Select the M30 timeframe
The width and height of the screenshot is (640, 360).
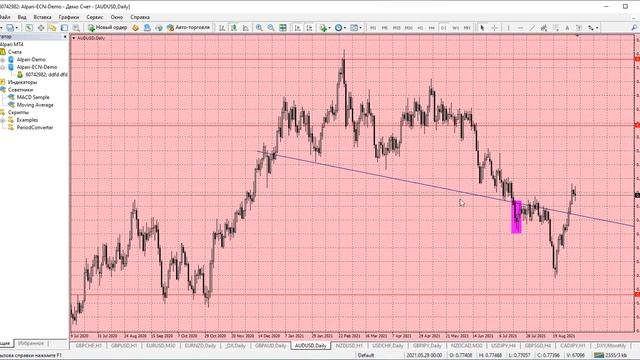click(x=408, y=28)
